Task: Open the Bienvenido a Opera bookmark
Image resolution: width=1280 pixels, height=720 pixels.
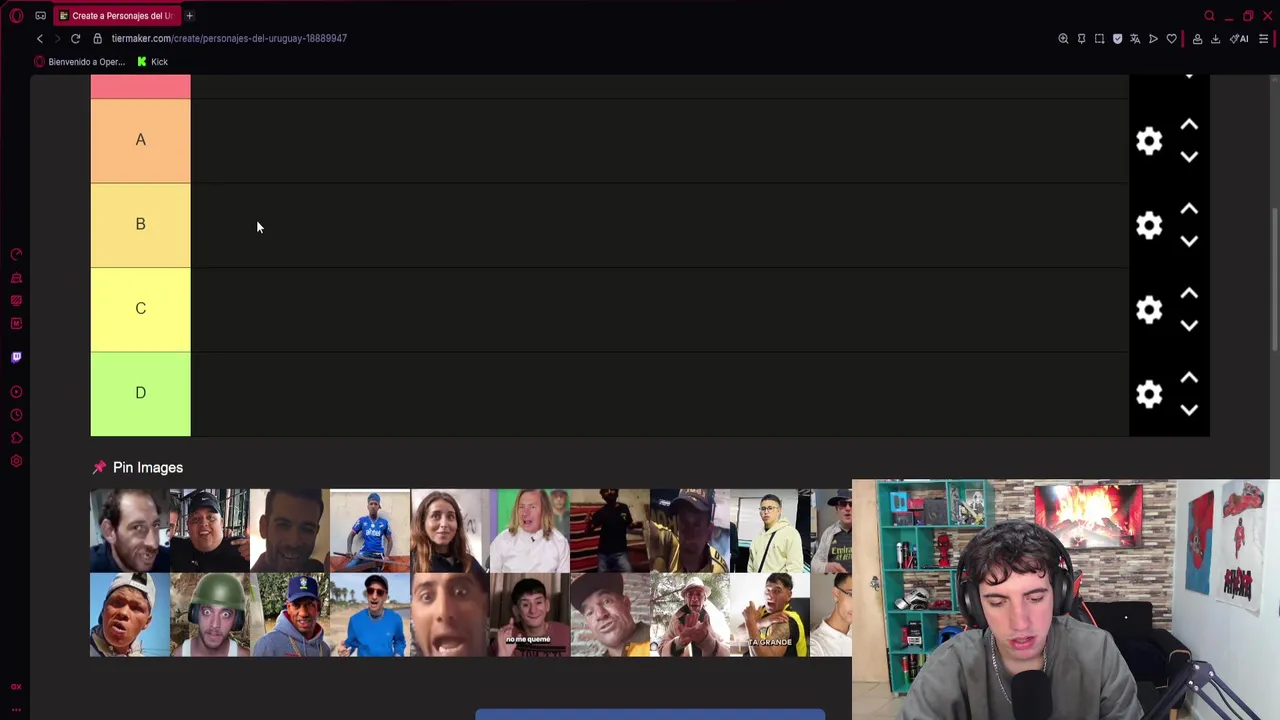Action: 80,62
